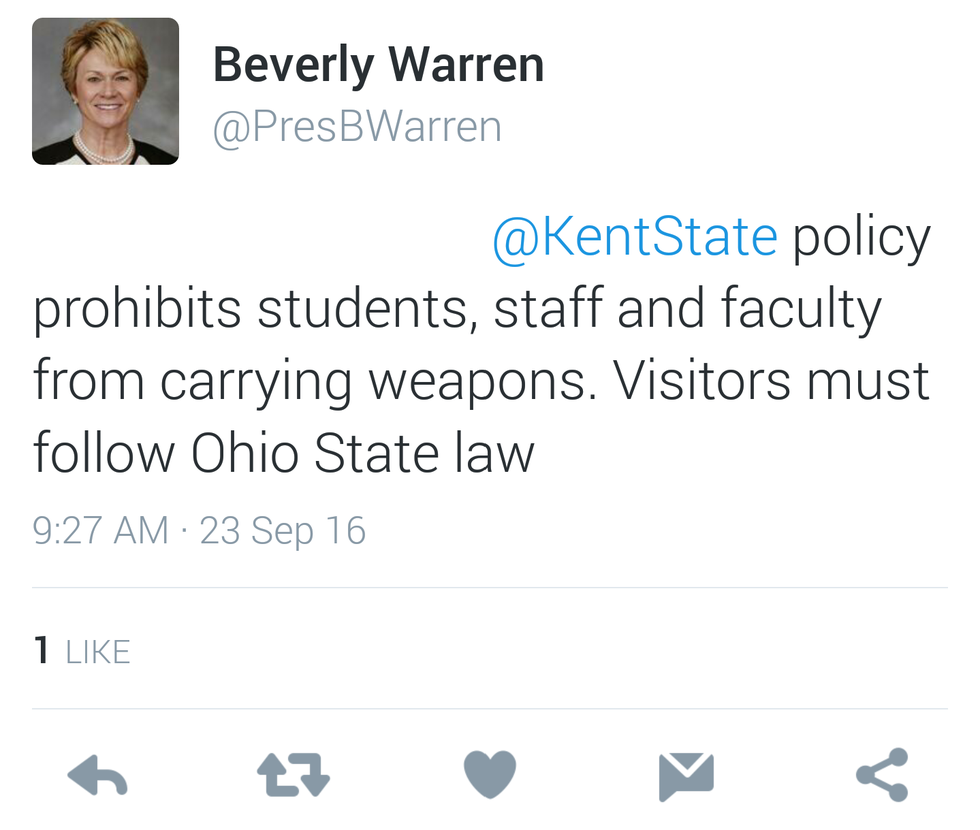This screenshot has height=830, width=980.
Task: Click the line "prohibits students, staff and faculty"
Action: [457, 310]
